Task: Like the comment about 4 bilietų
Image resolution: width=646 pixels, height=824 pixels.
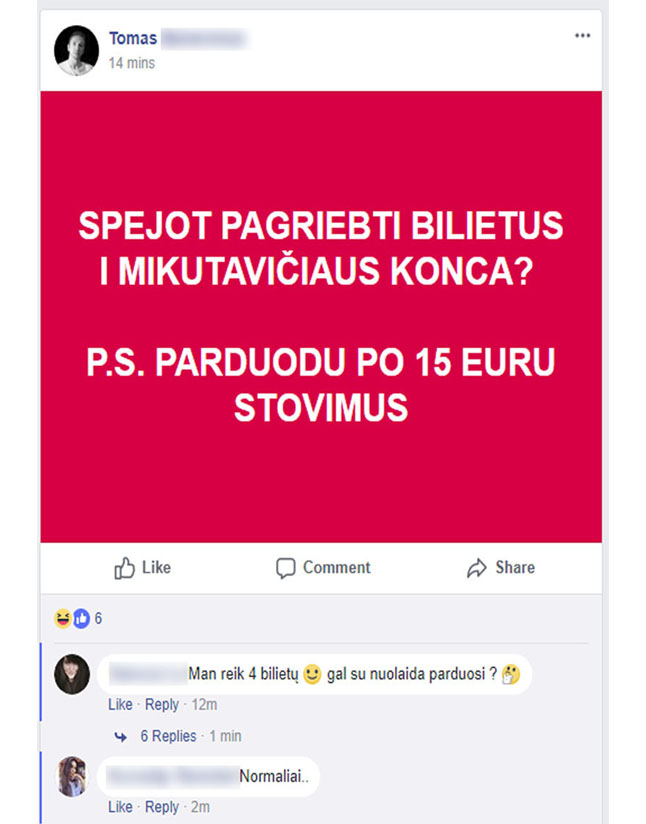Action: pos(120,704)
